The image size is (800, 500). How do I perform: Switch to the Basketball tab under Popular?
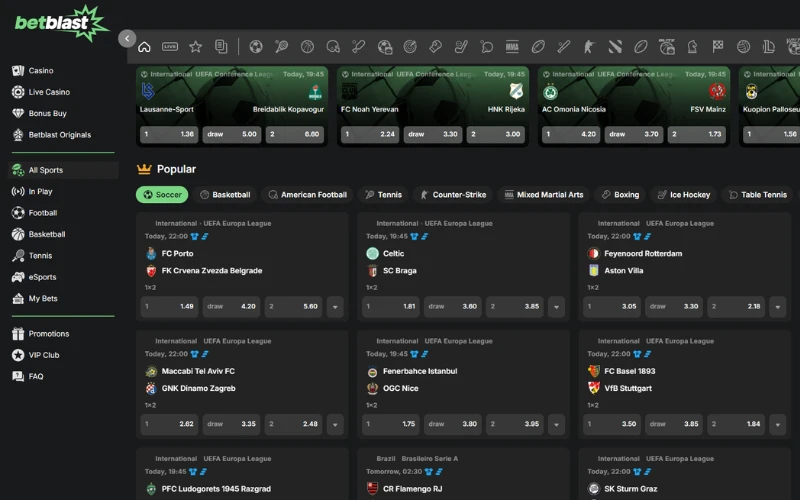tap(225, 194)
